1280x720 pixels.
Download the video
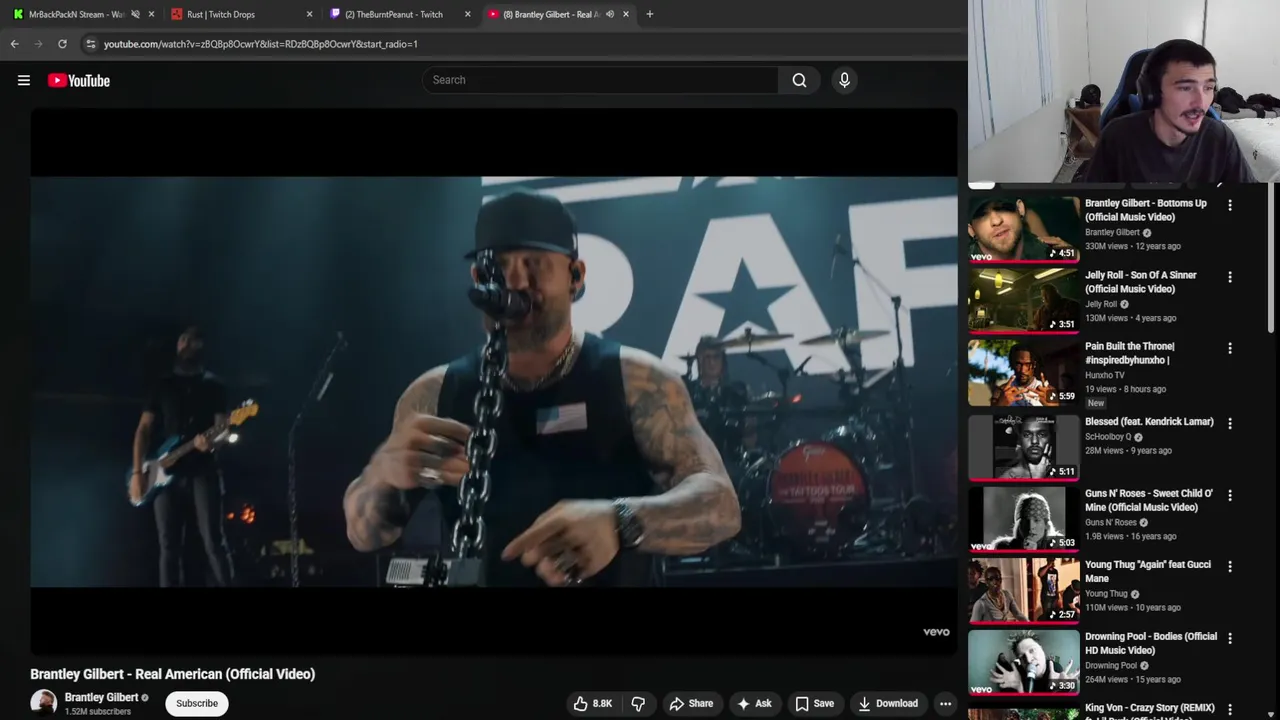888,703
